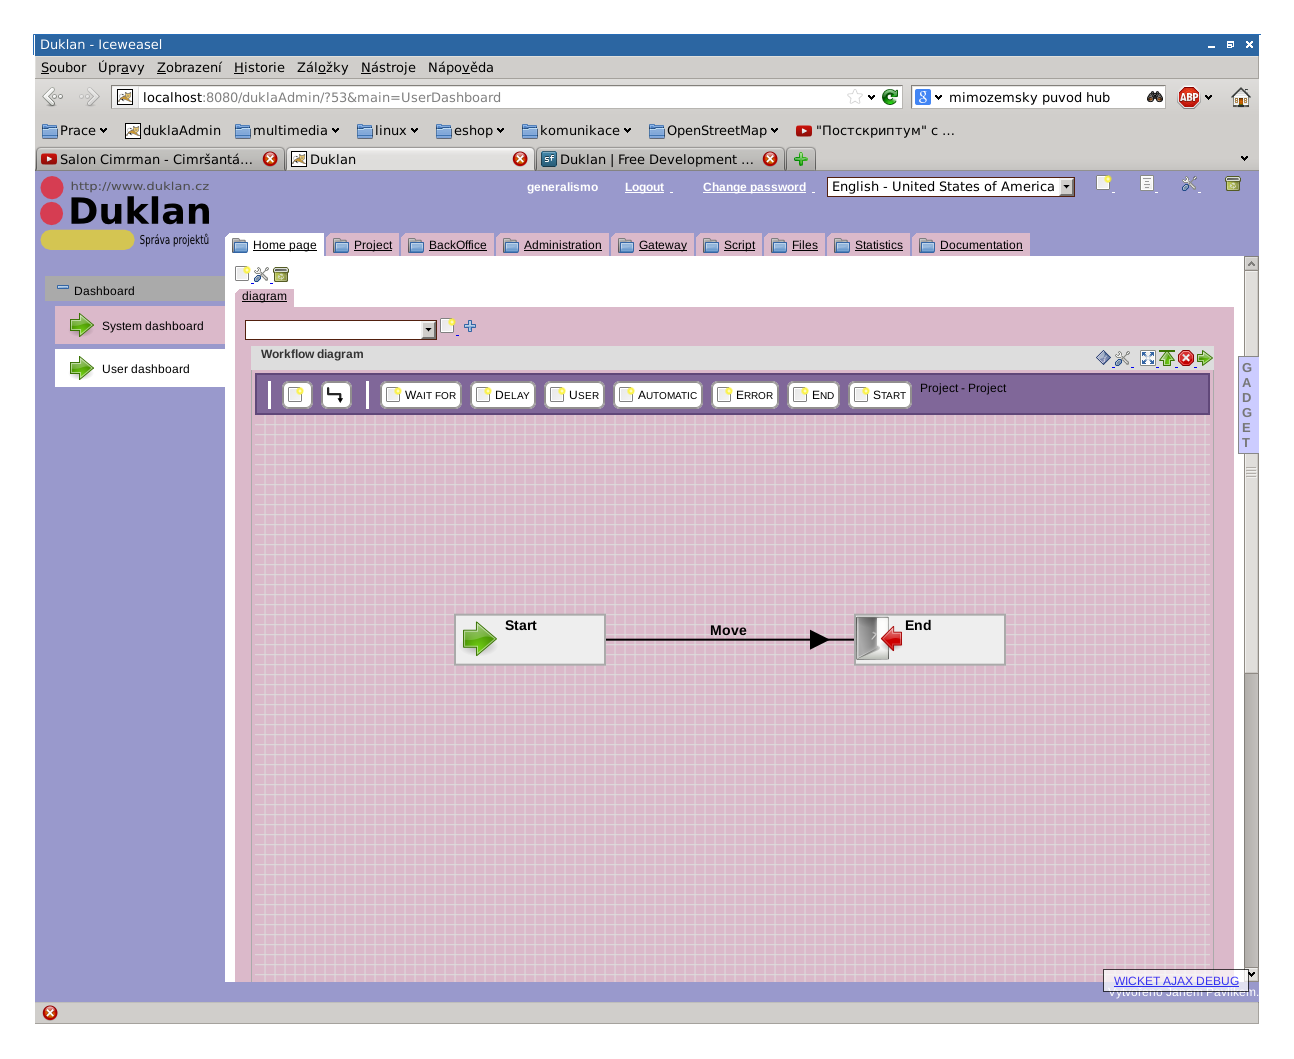Close the Workflow diagram gadget with red X
Image resolution: width=1294 pixels, height=1059 pixels.
click(1185, 357)
